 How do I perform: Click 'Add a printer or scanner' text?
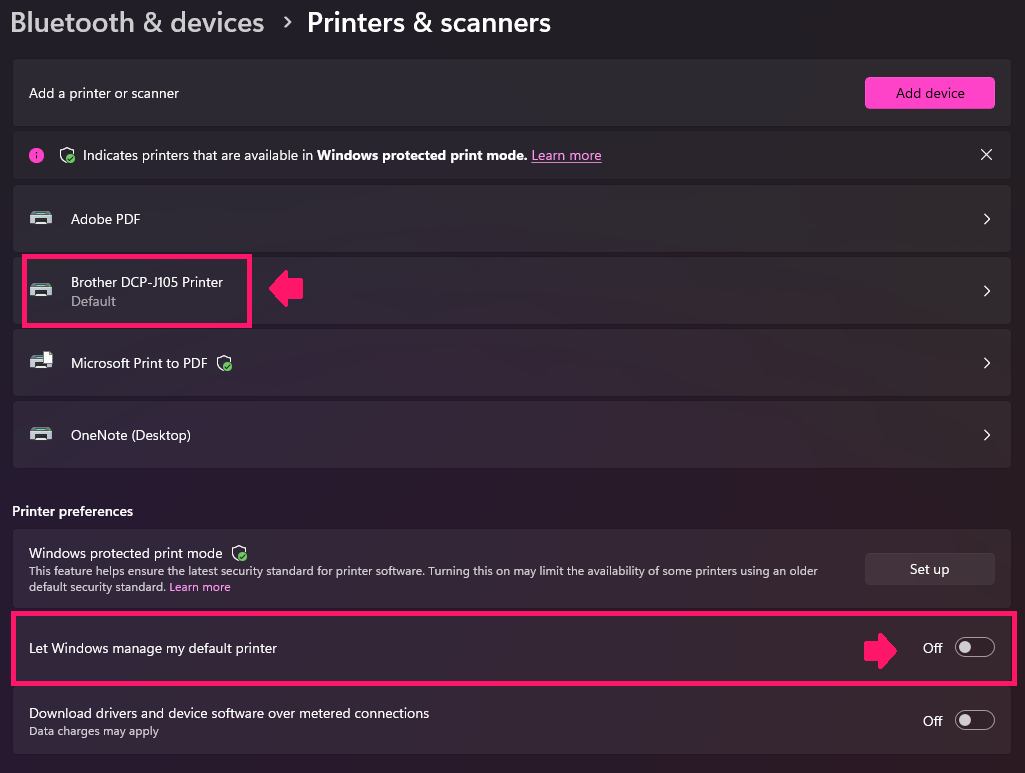104,93
